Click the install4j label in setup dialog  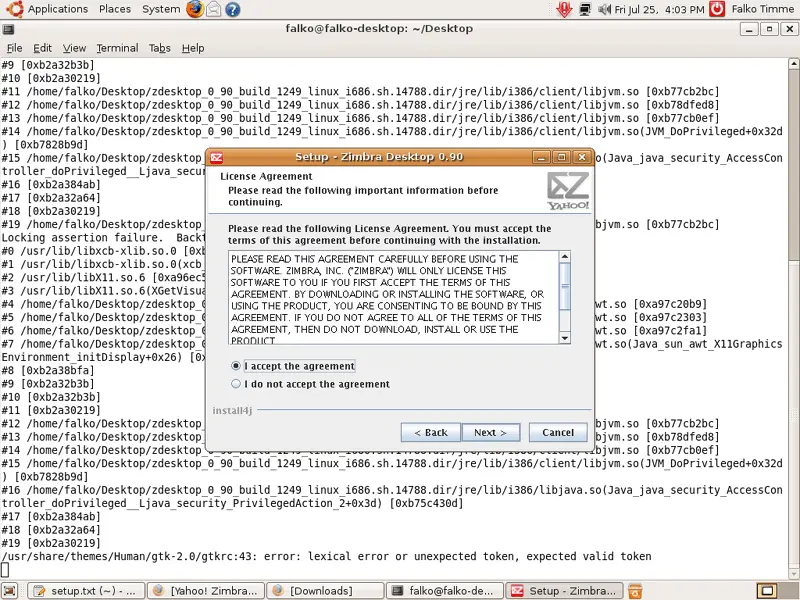pyautogui.click(x=232, y=410)
